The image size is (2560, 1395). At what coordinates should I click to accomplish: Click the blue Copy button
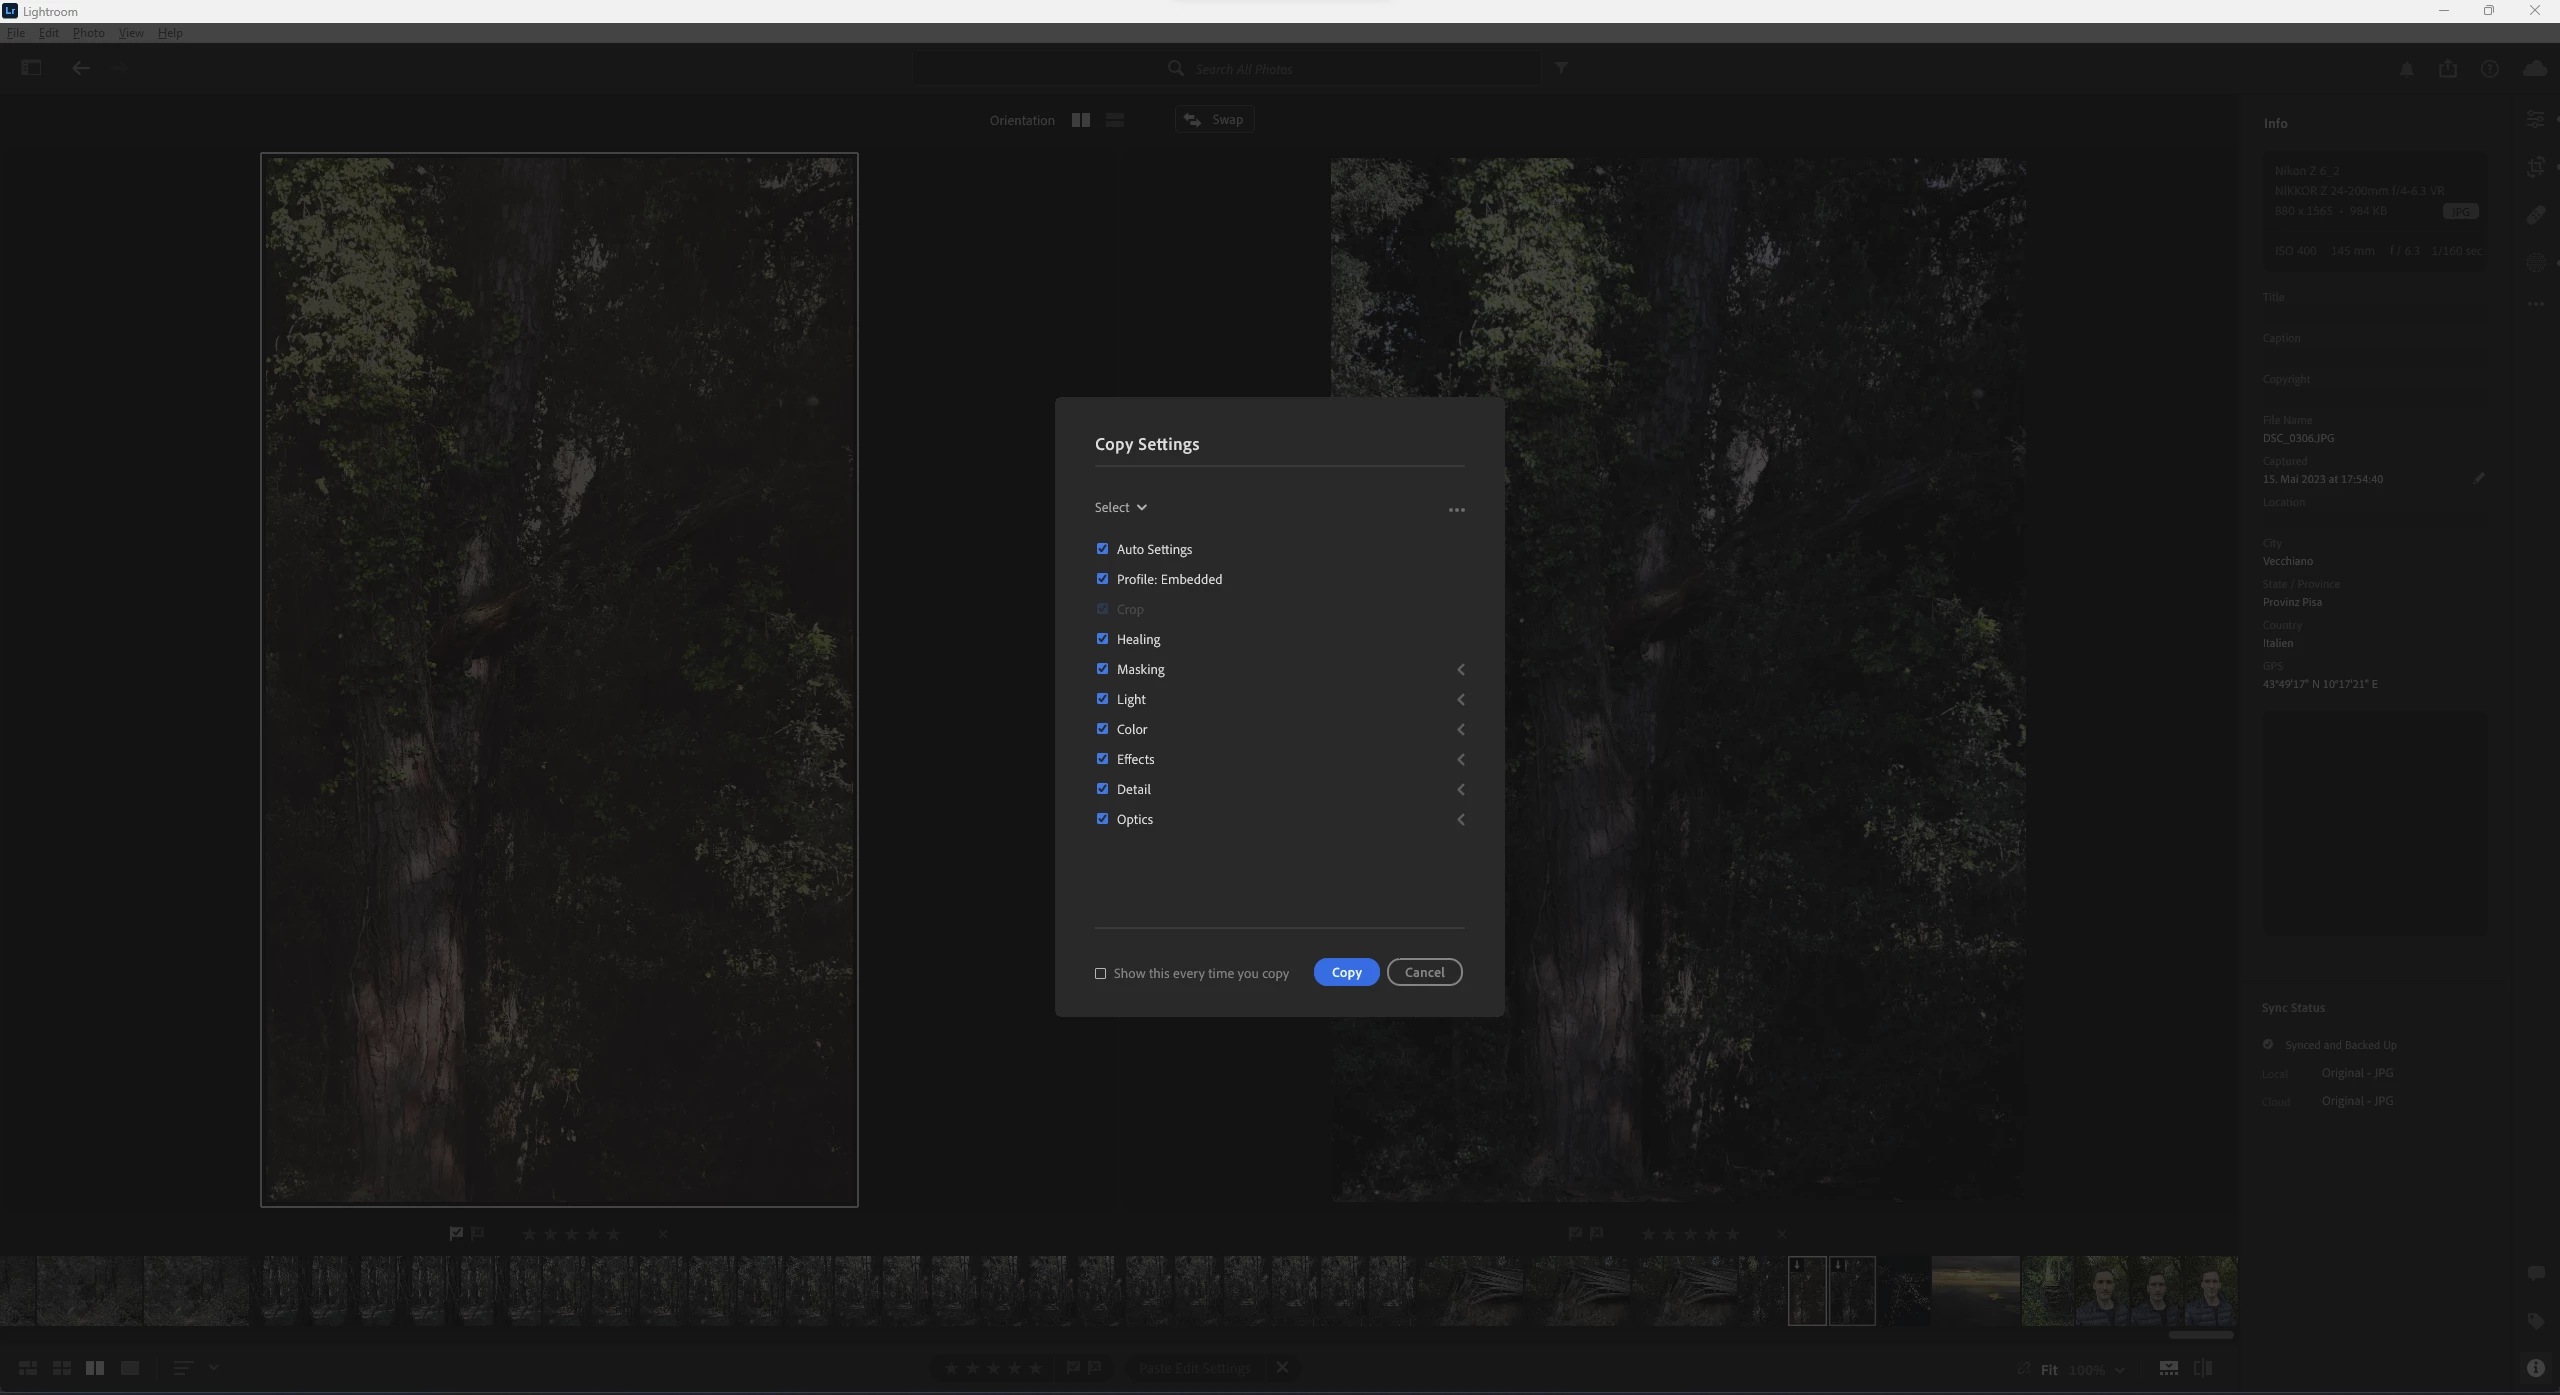pos(1346,972)
